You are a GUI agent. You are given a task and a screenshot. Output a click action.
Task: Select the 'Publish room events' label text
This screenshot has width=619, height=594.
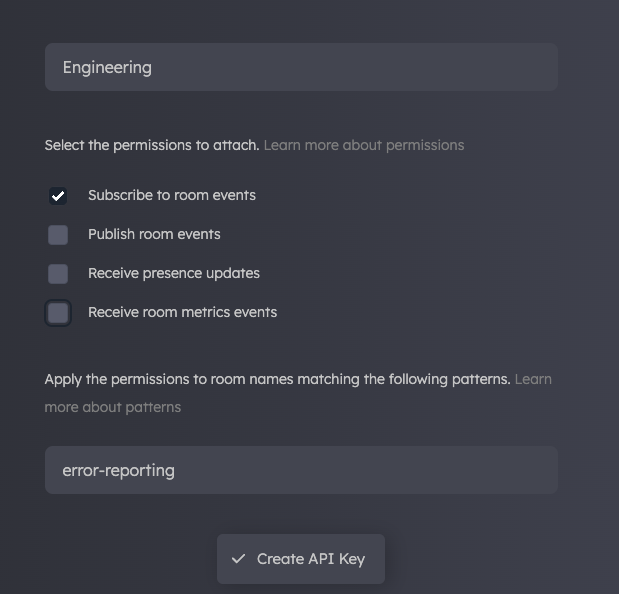[x=154, y=234]
